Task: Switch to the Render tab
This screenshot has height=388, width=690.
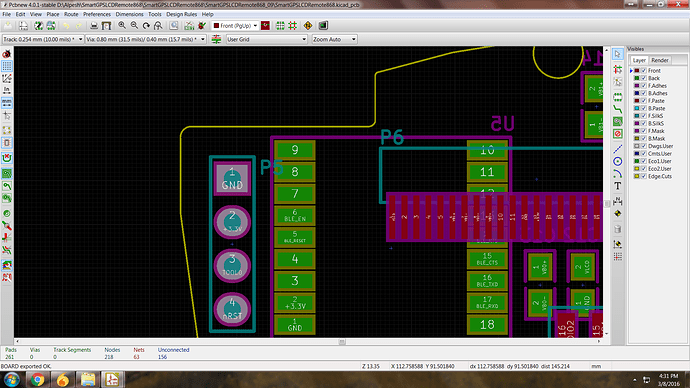Action: coord(660,60)
